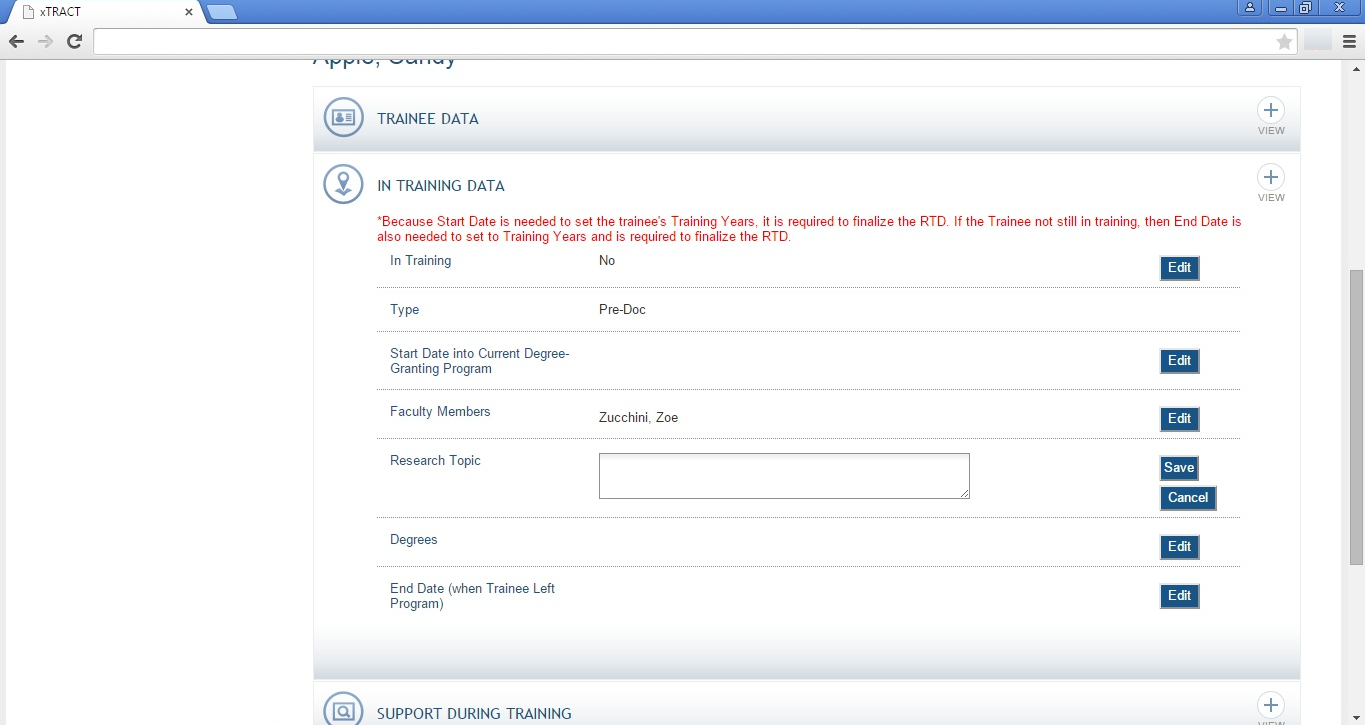Open the Chrome menu
The image size is (1365, 725).
coord(1349,41)
